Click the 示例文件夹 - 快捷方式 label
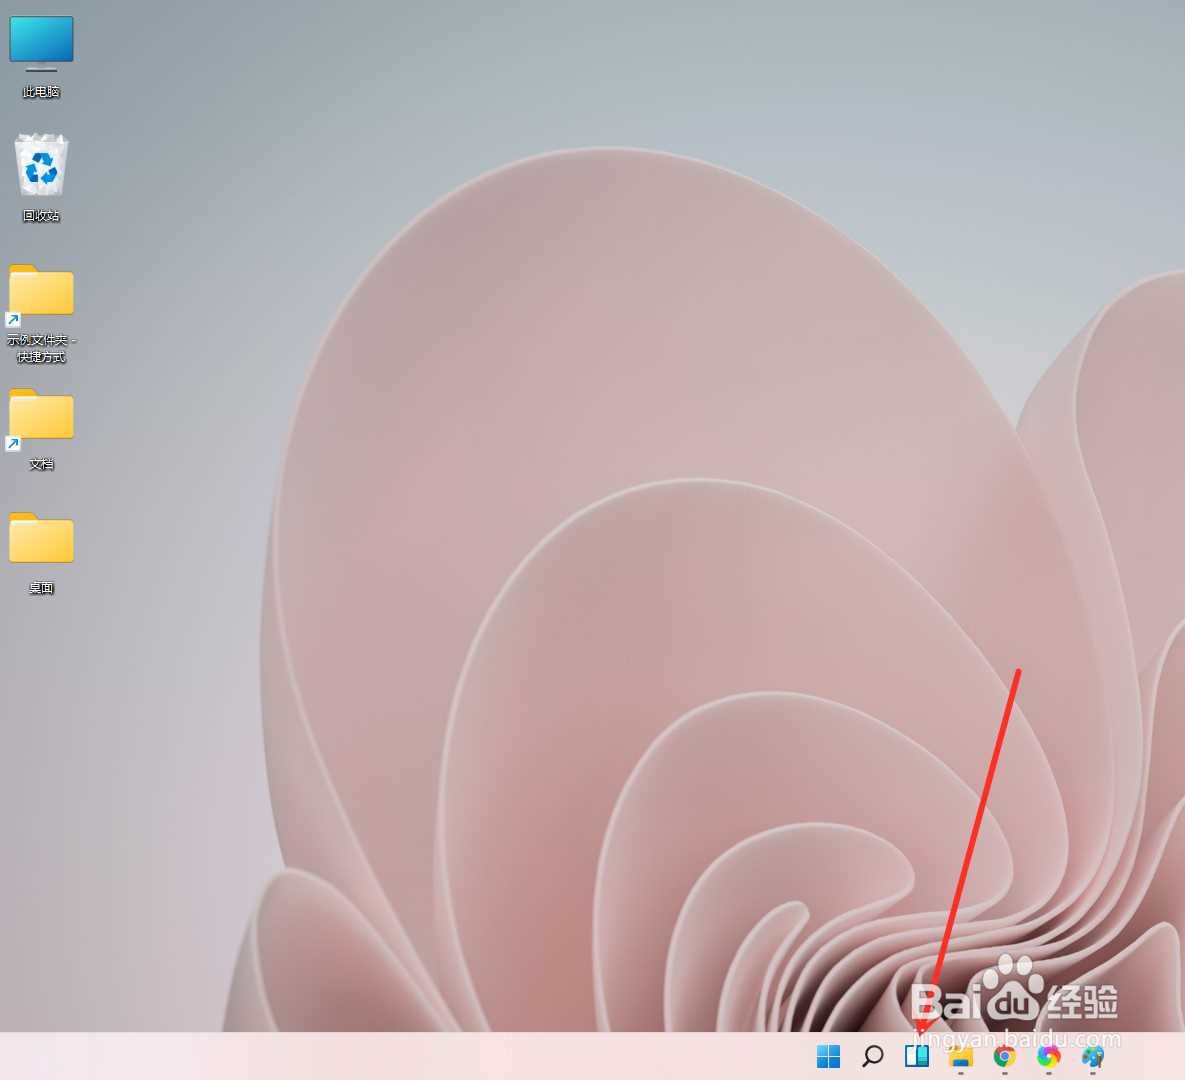This screenshot has width=1185, height=1080. (x=42, y=348)
